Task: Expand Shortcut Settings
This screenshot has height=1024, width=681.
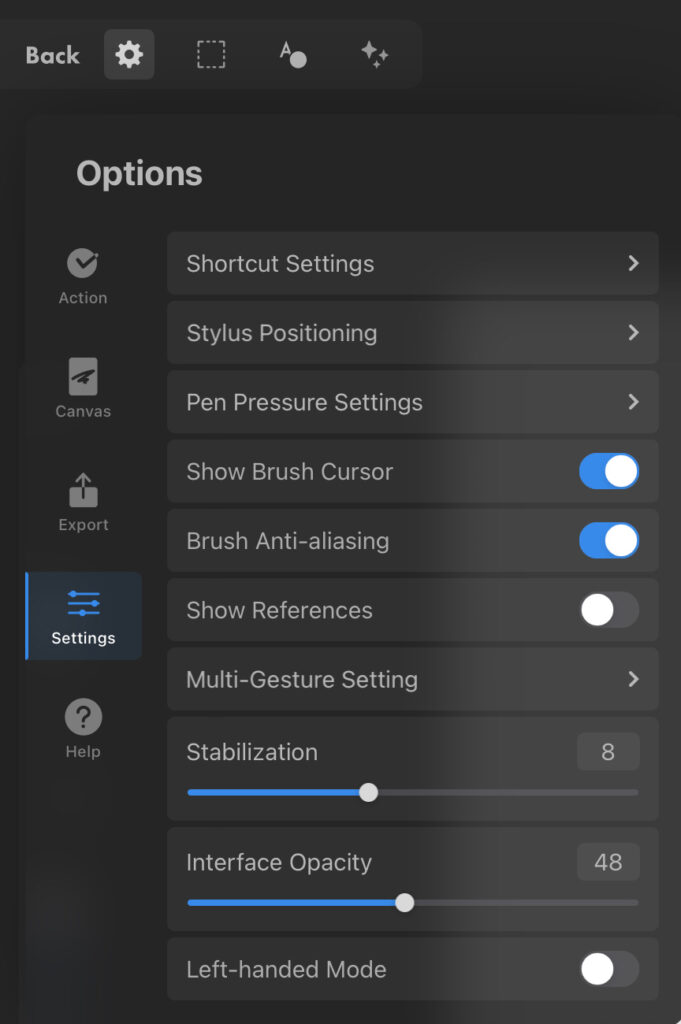Action: point(412,264)
